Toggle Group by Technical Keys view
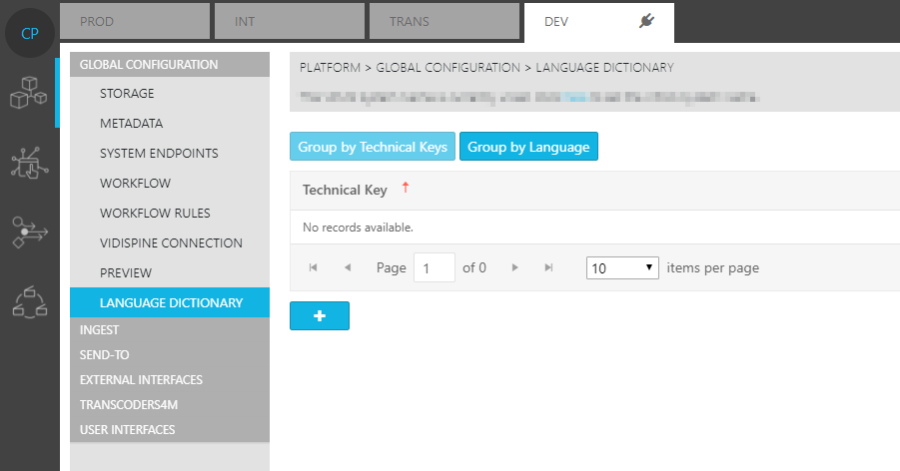900x471 pixels. tap(372, 147)
